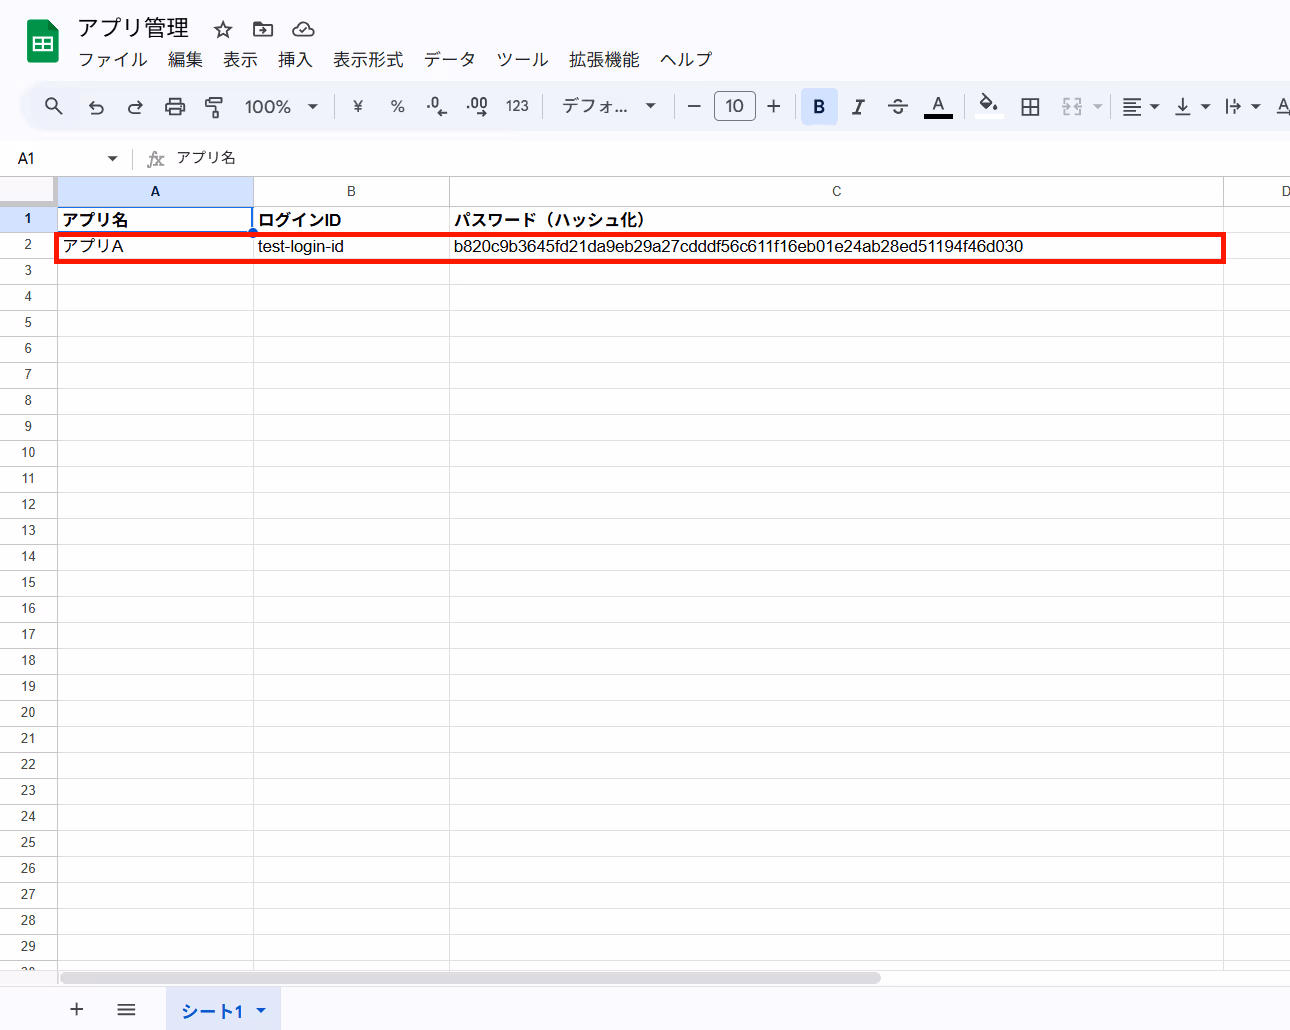Open the ヘルプ menu
Viewport: 1290px width, 1030px height.
tap(686, 60)
